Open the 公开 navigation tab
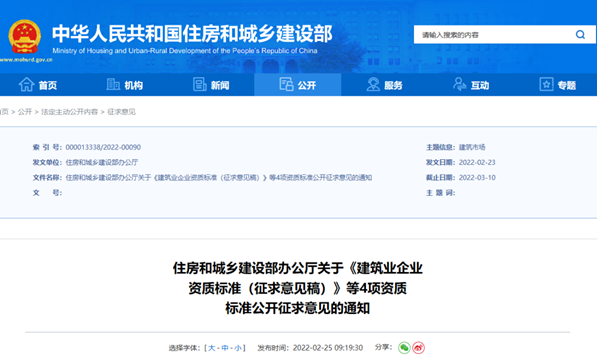This screenshot has width=597, height=360. [297, 84]
